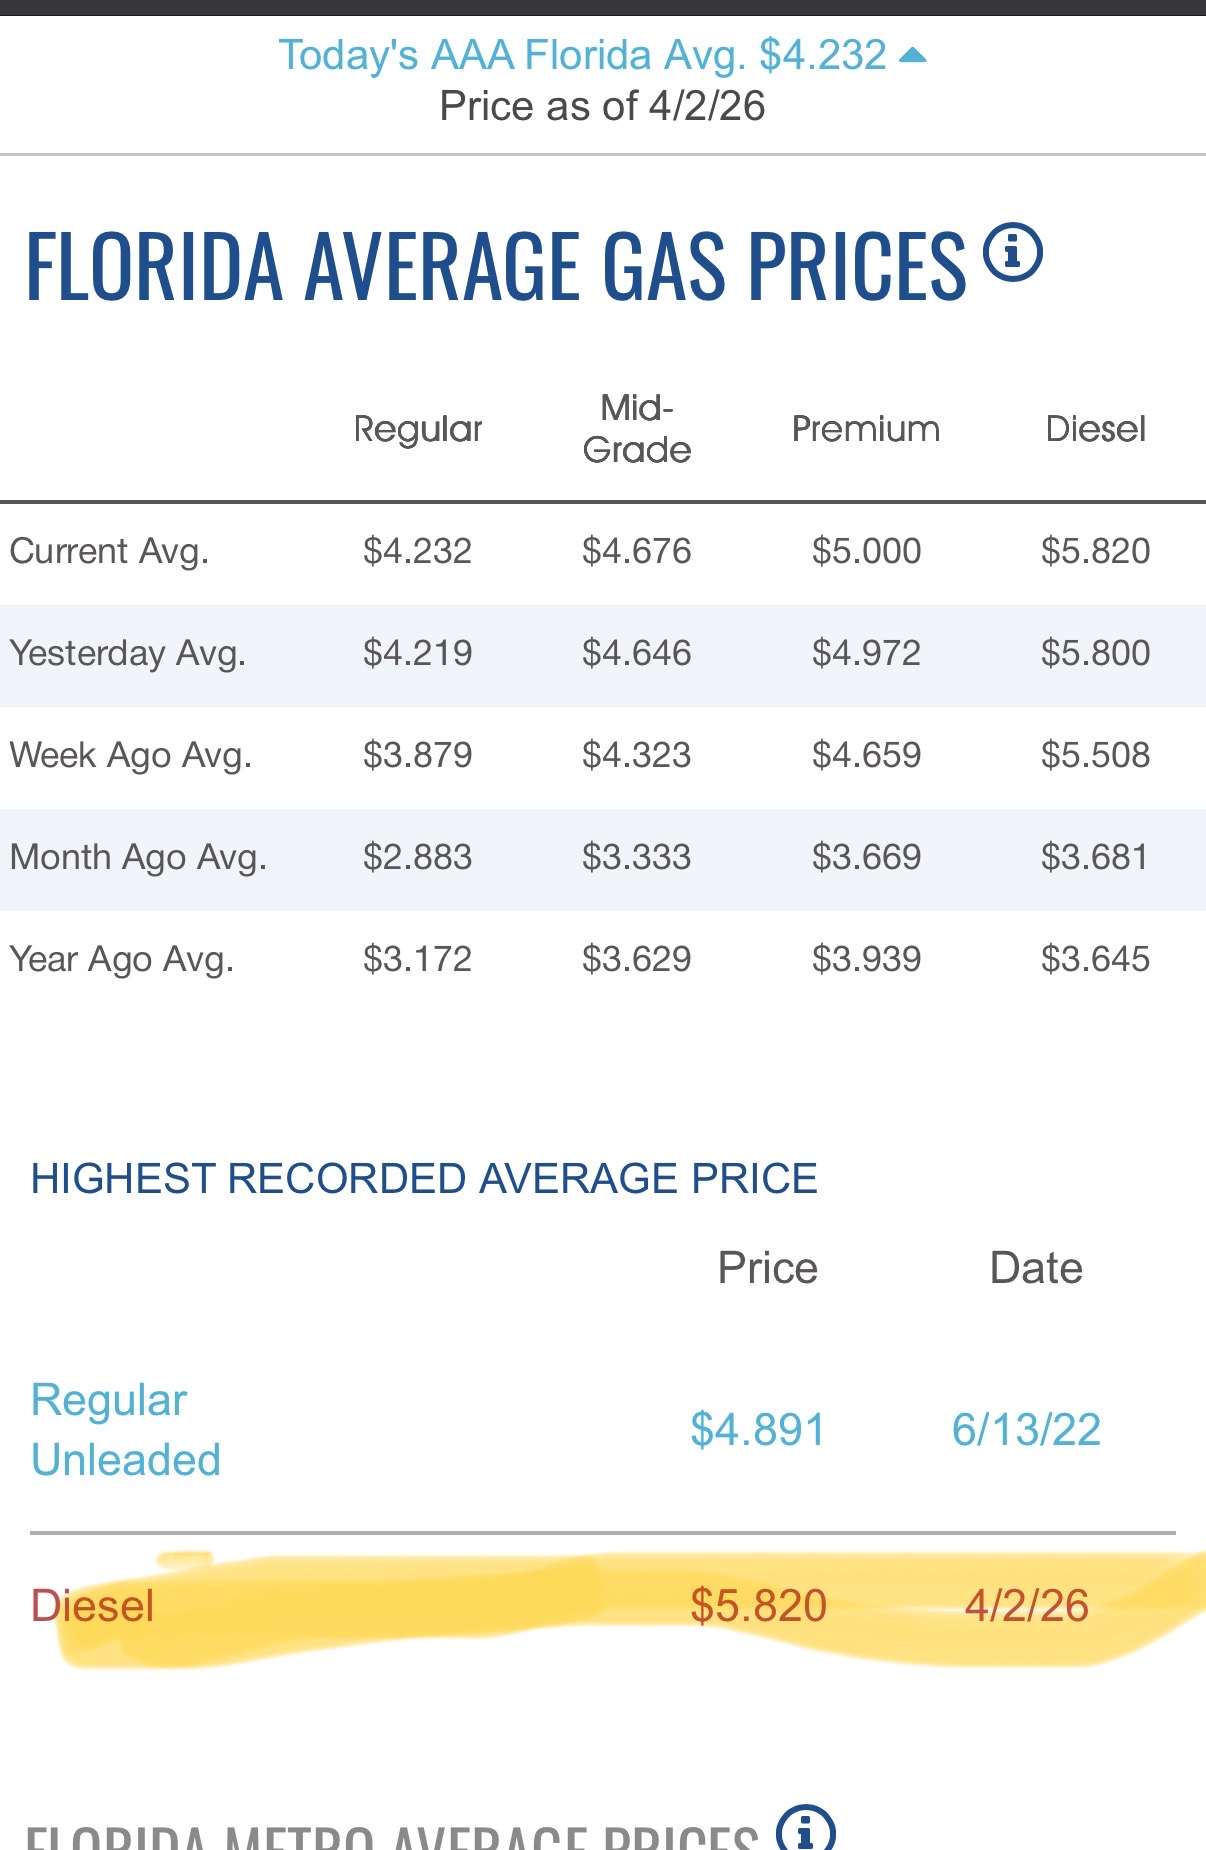
Task: Select the Month Ago Avg. row label
Action: click(138, 857)
